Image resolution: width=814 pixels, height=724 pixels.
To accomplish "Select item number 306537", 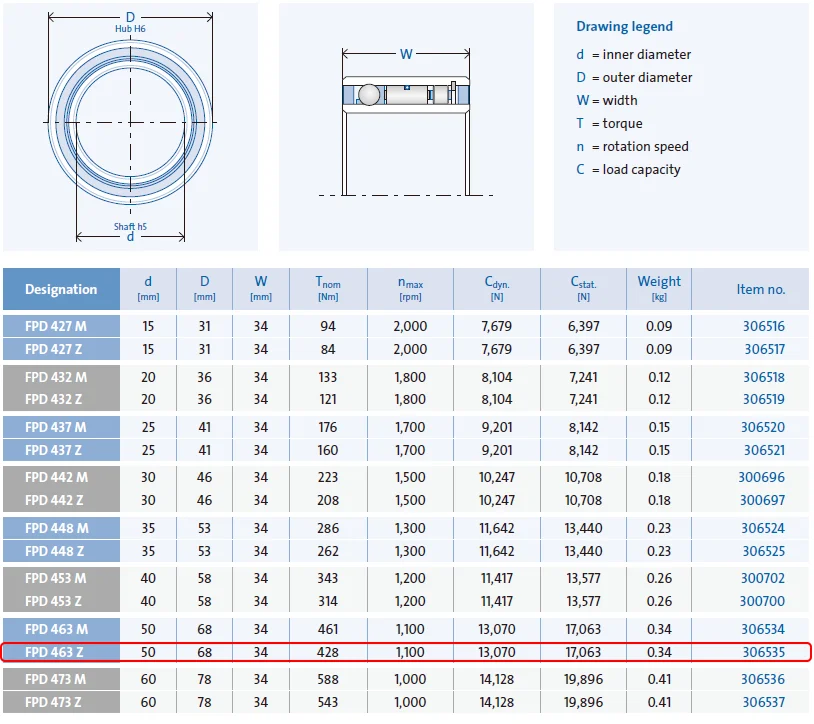I will [762, 702].
